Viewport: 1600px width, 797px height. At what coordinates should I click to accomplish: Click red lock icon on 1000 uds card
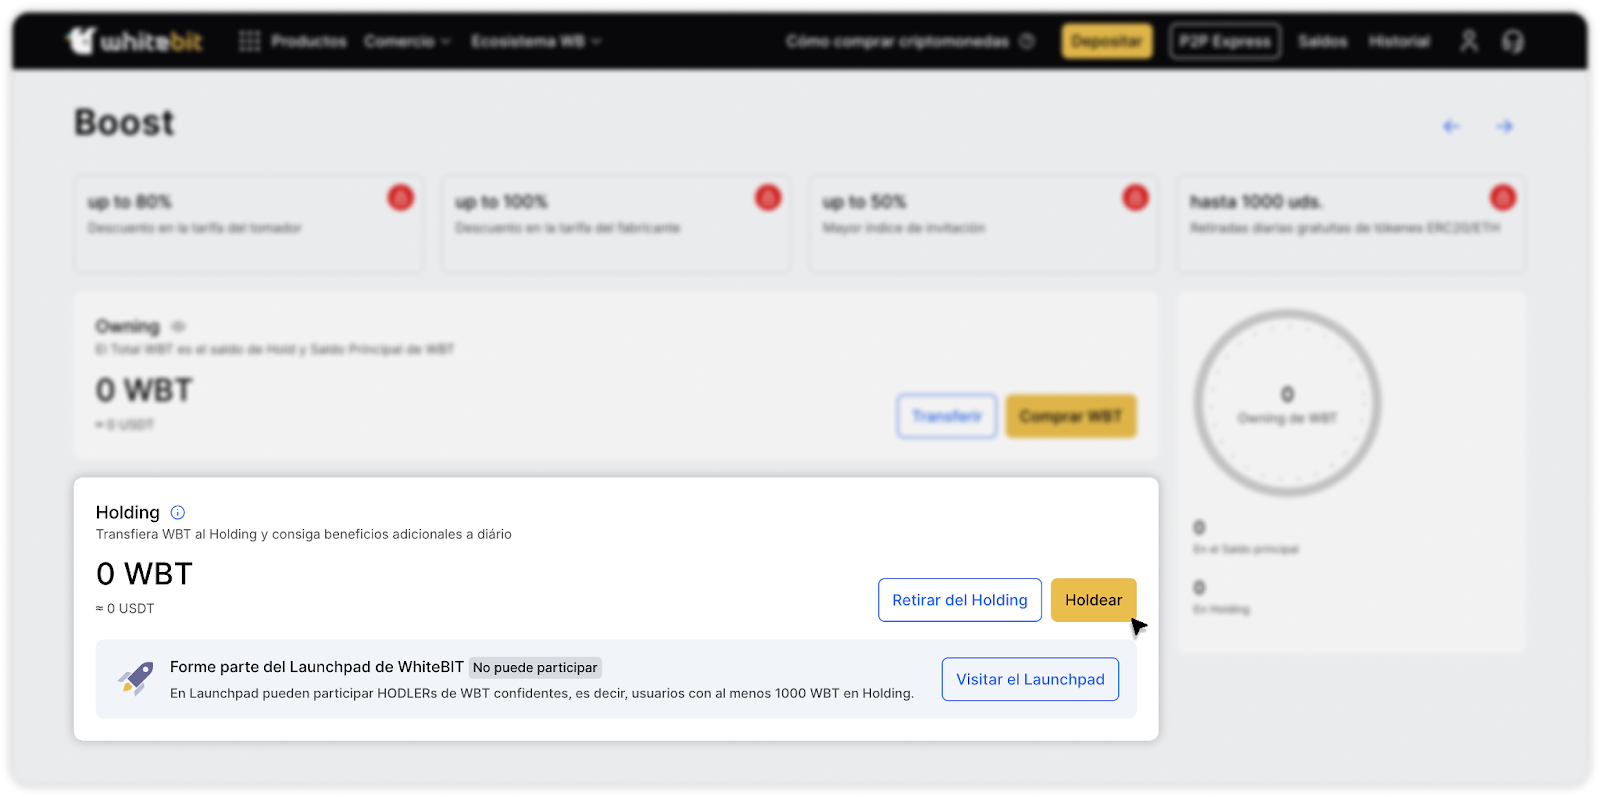[x=1503, y=198]
